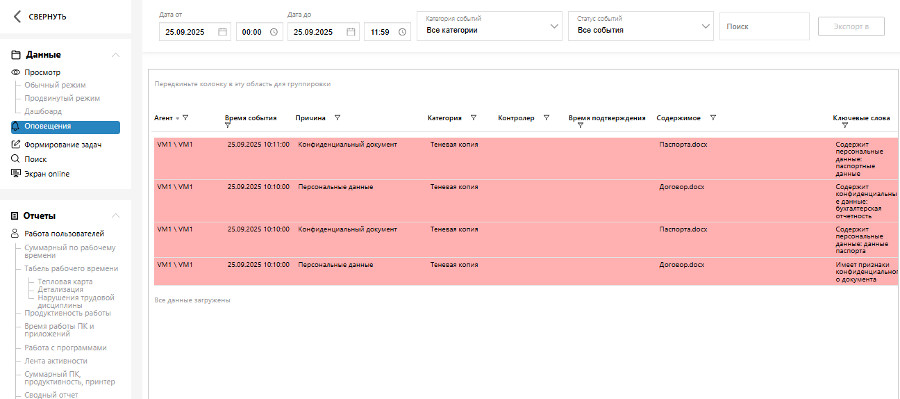Open Дашборд view
The height and width of the screenshot is (399, 900).
(x=43, y=111)
